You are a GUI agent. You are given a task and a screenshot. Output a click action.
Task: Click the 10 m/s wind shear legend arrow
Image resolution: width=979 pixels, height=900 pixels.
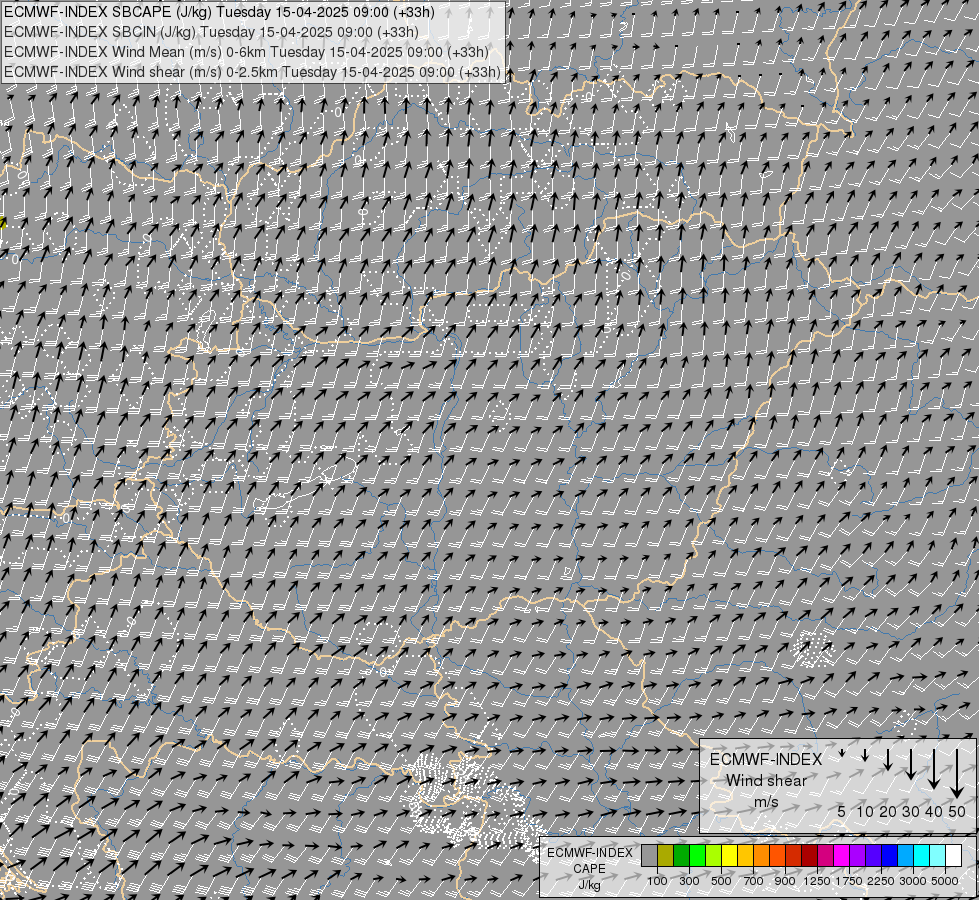coord(865,755)
